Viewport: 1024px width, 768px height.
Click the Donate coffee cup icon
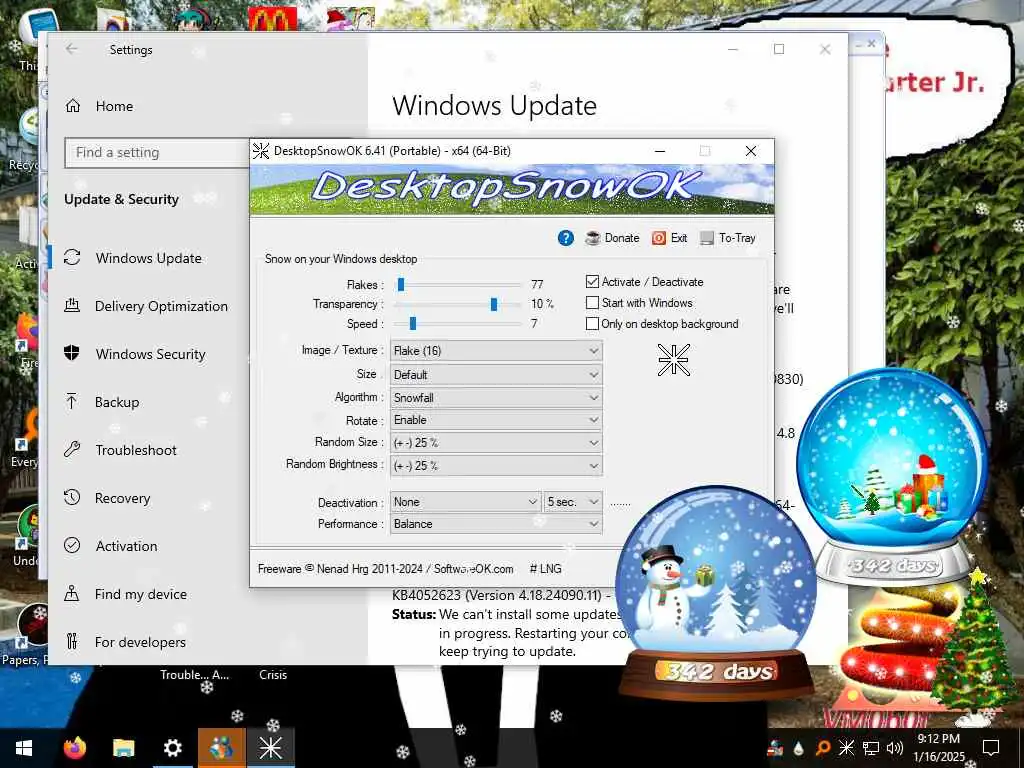click(x=592, y=238)
